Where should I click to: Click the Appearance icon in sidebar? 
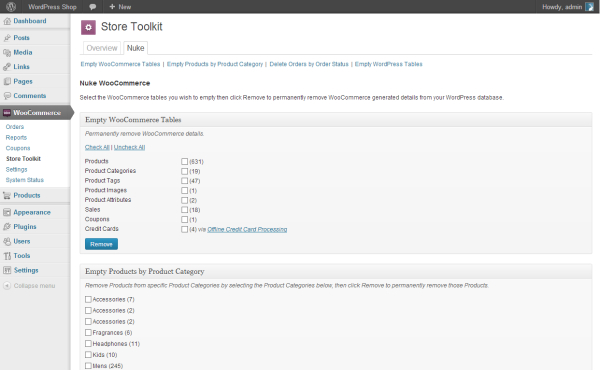(7, 212)
